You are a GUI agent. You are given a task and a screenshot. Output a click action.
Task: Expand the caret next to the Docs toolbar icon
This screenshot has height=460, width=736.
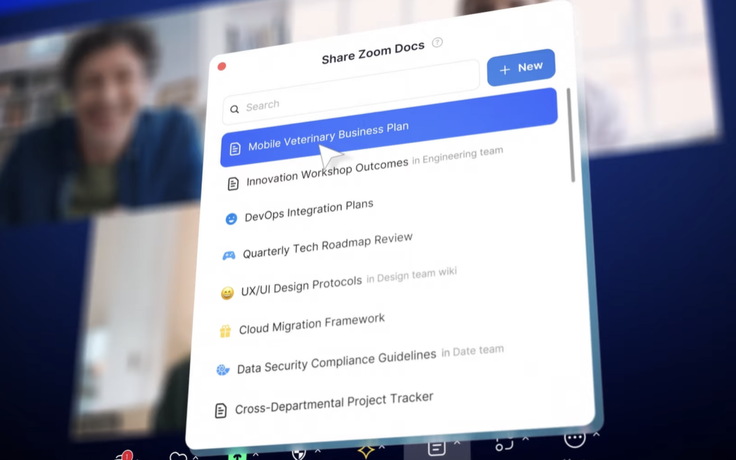coord(456,442)
